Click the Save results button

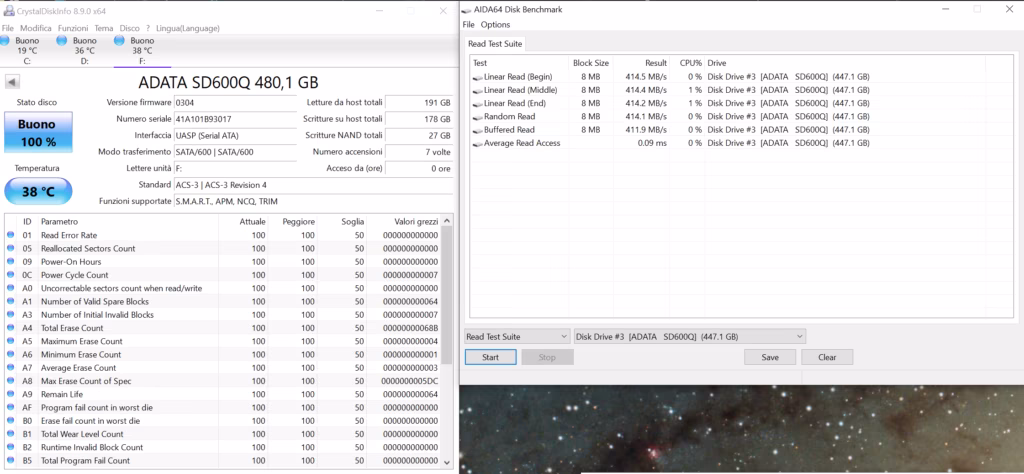point(770,357)
